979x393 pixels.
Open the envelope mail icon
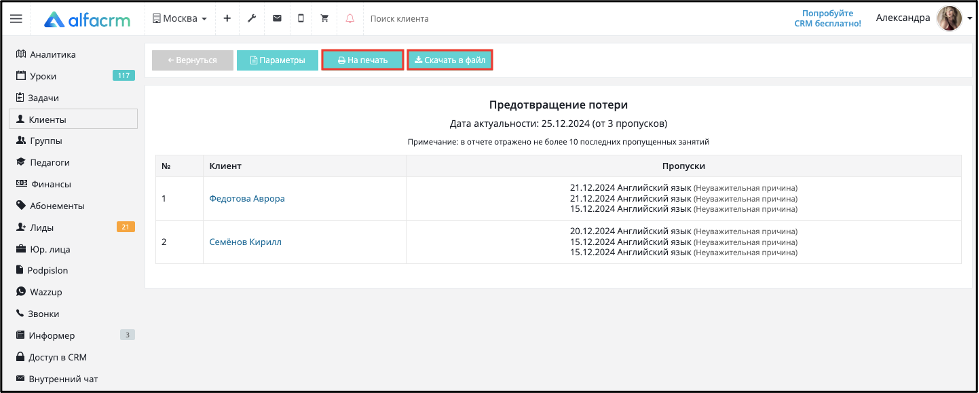pos(277,19)
